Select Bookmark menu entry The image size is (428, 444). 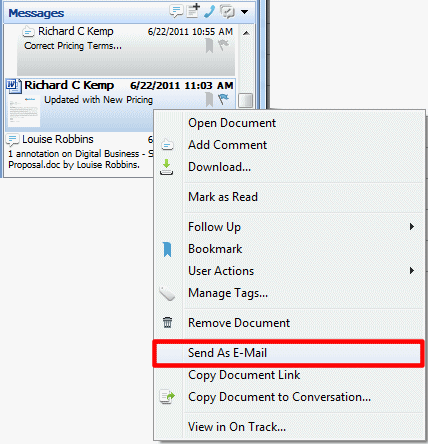pos(288,249)
